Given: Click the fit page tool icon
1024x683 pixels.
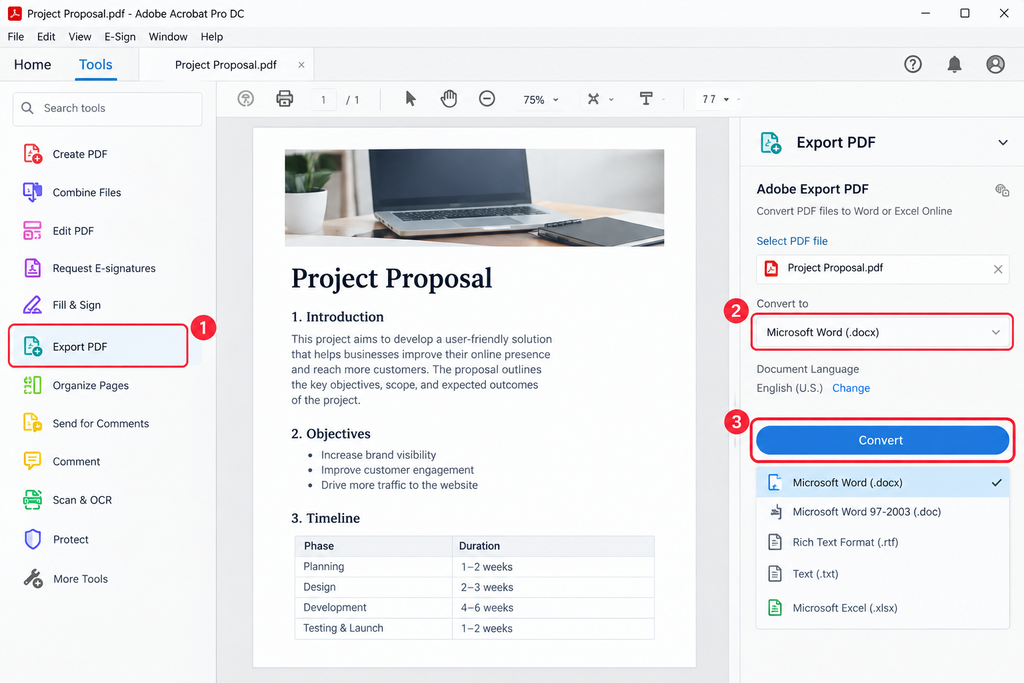Looking at the screenshot, I should (593, 99).
